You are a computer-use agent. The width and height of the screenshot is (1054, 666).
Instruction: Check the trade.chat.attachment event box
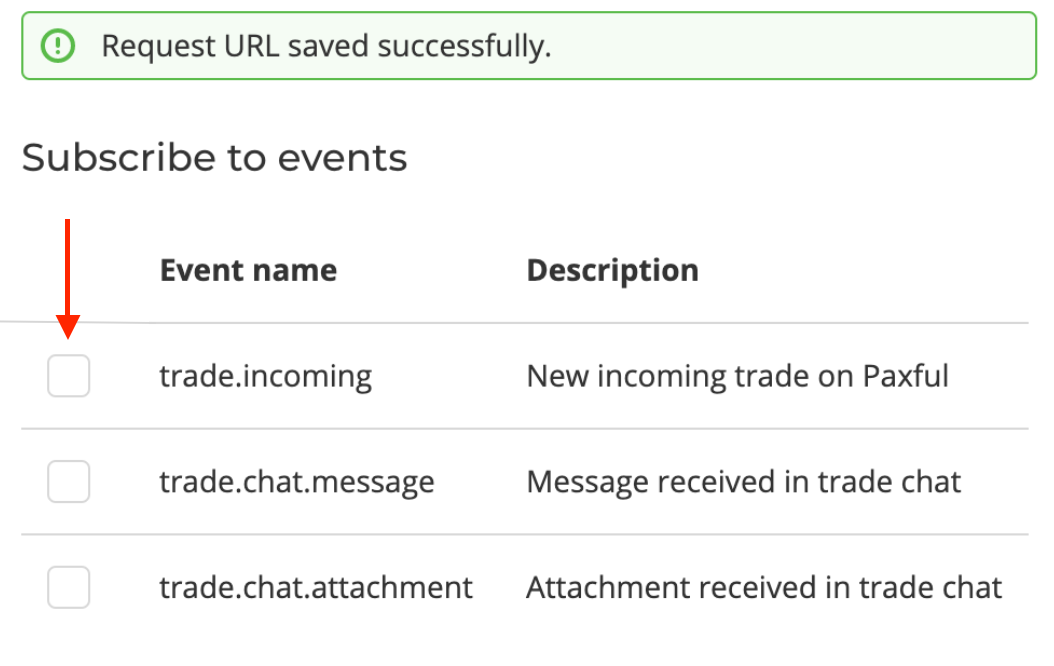(69, 587)
